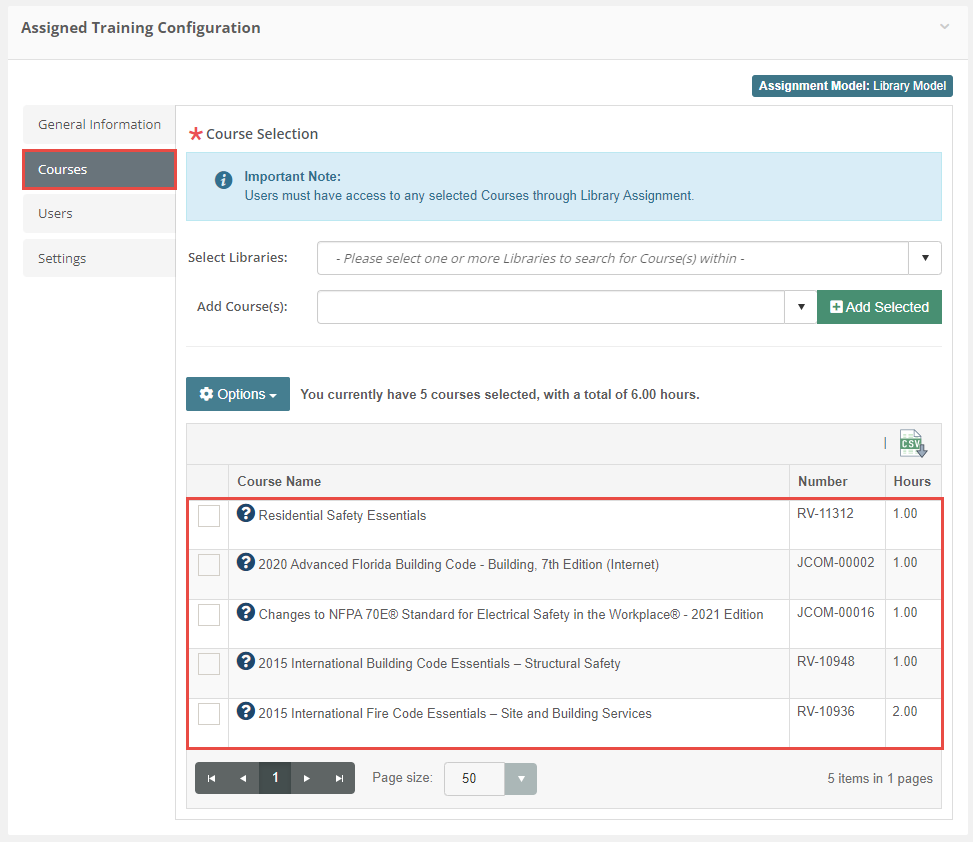Click course number RV-11312

coord(825,513)
